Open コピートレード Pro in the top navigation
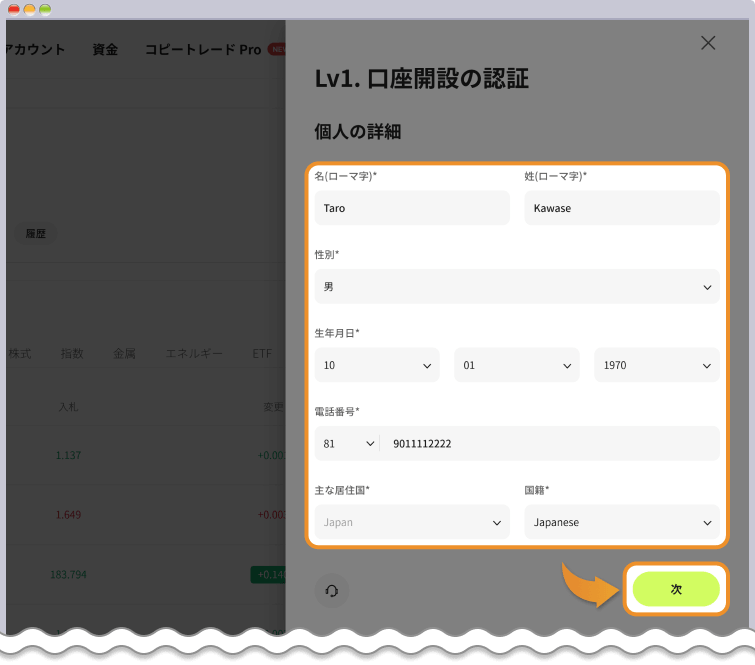The image size is (755, 665). [203, 49]
